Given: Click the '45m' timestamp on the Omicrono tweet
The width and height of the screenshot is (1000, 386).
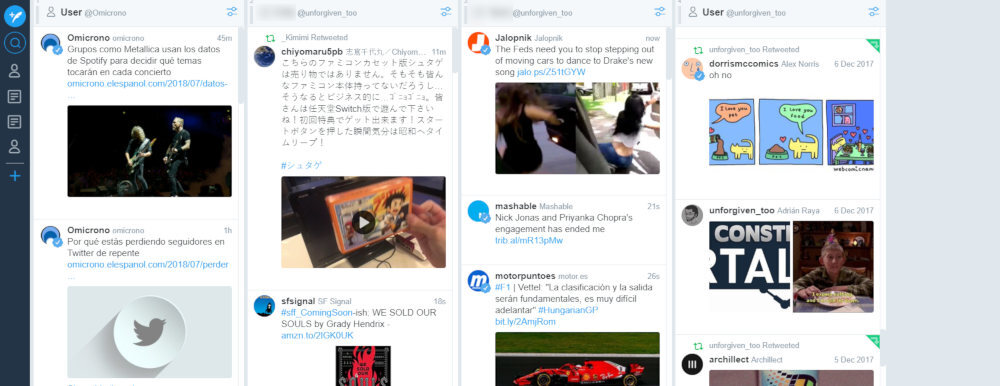Looking at the screenshot, I should [x=224, y=38].
